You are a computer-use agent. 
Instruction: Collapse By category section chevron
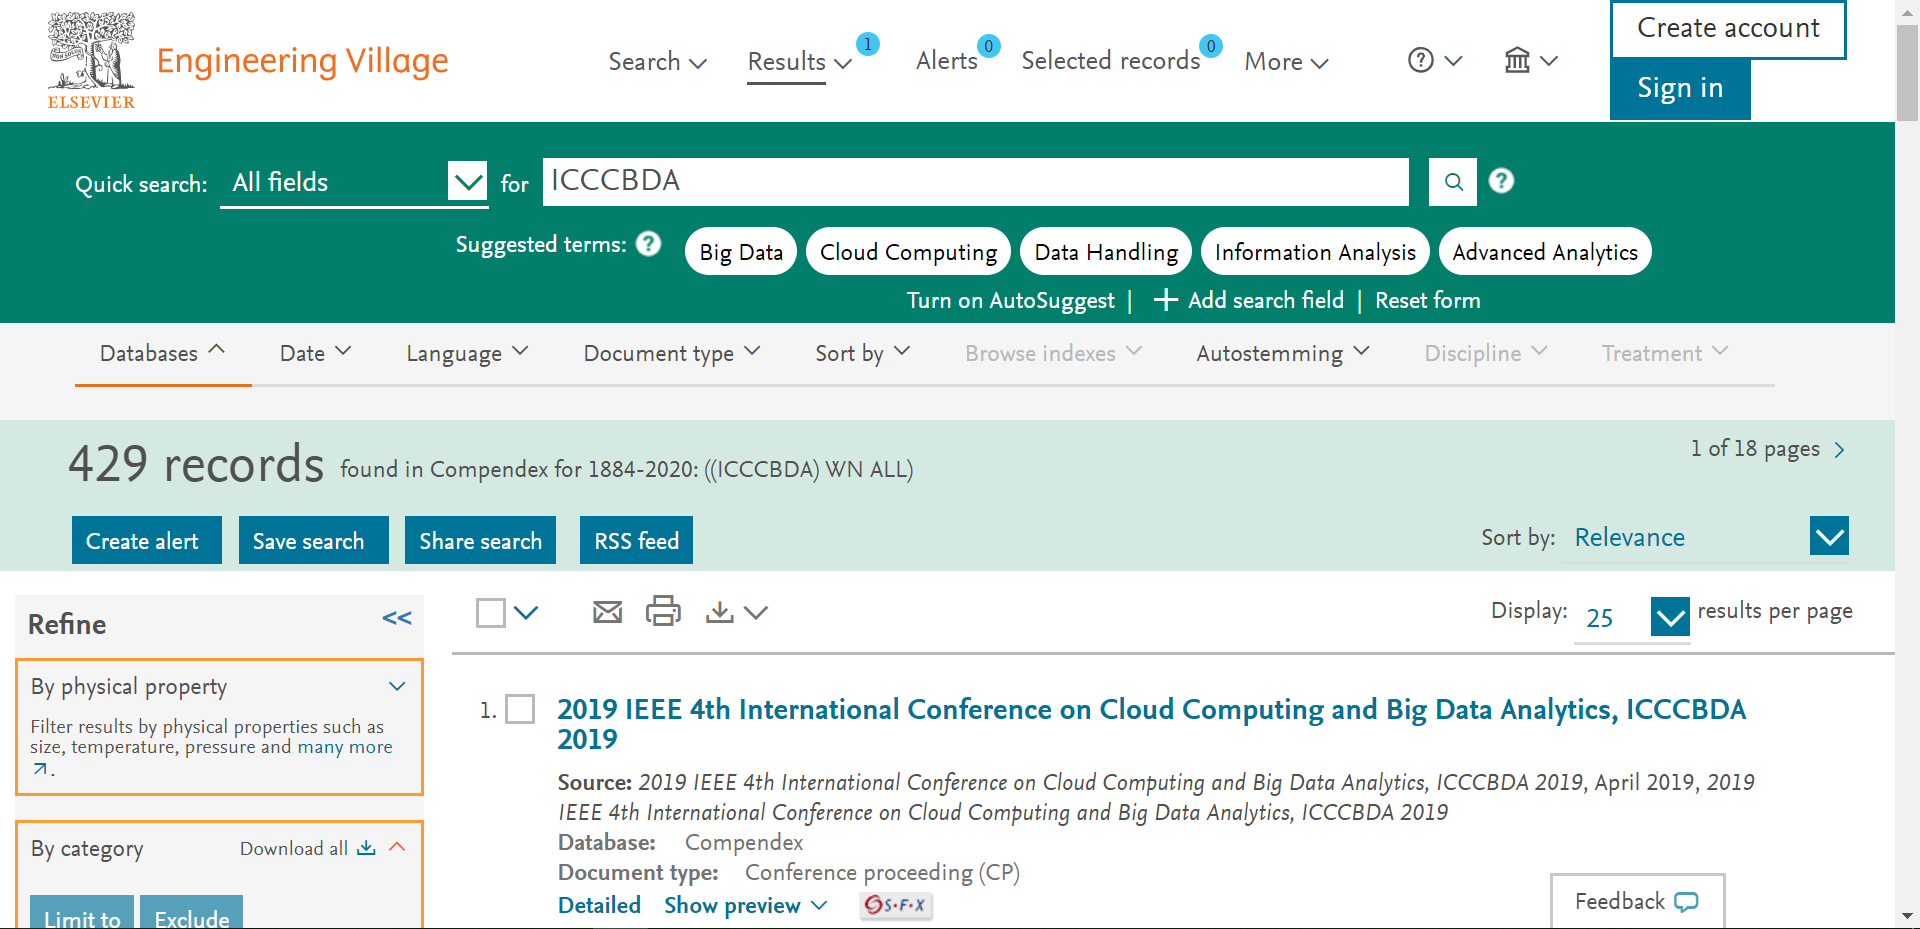point(397,847)
